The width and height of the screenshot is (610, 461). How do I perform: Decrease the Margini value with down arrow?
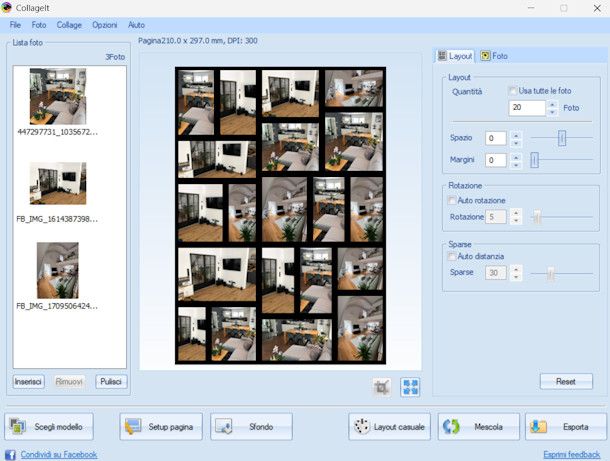516,164
